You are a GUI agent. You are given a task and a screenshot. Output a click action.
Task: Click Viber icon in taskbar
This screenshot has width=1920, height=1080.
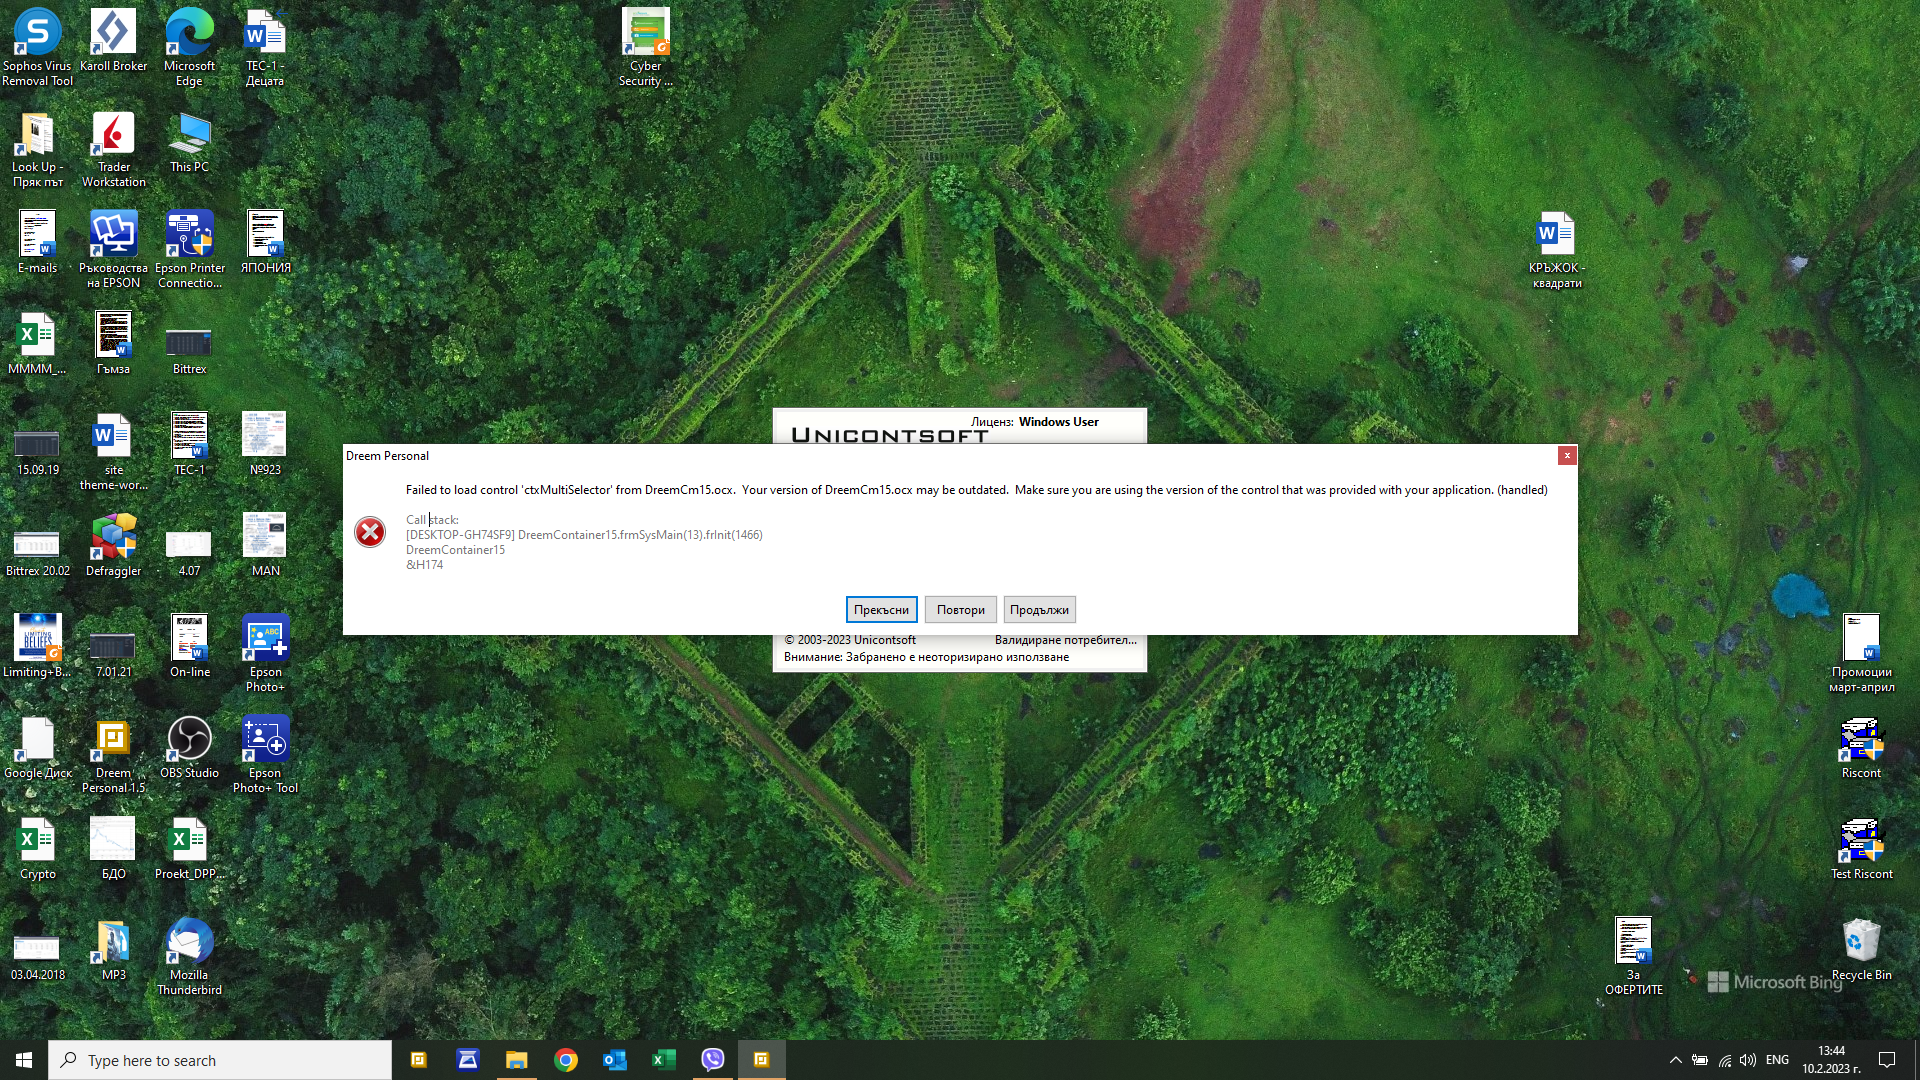pos(712,1060)
